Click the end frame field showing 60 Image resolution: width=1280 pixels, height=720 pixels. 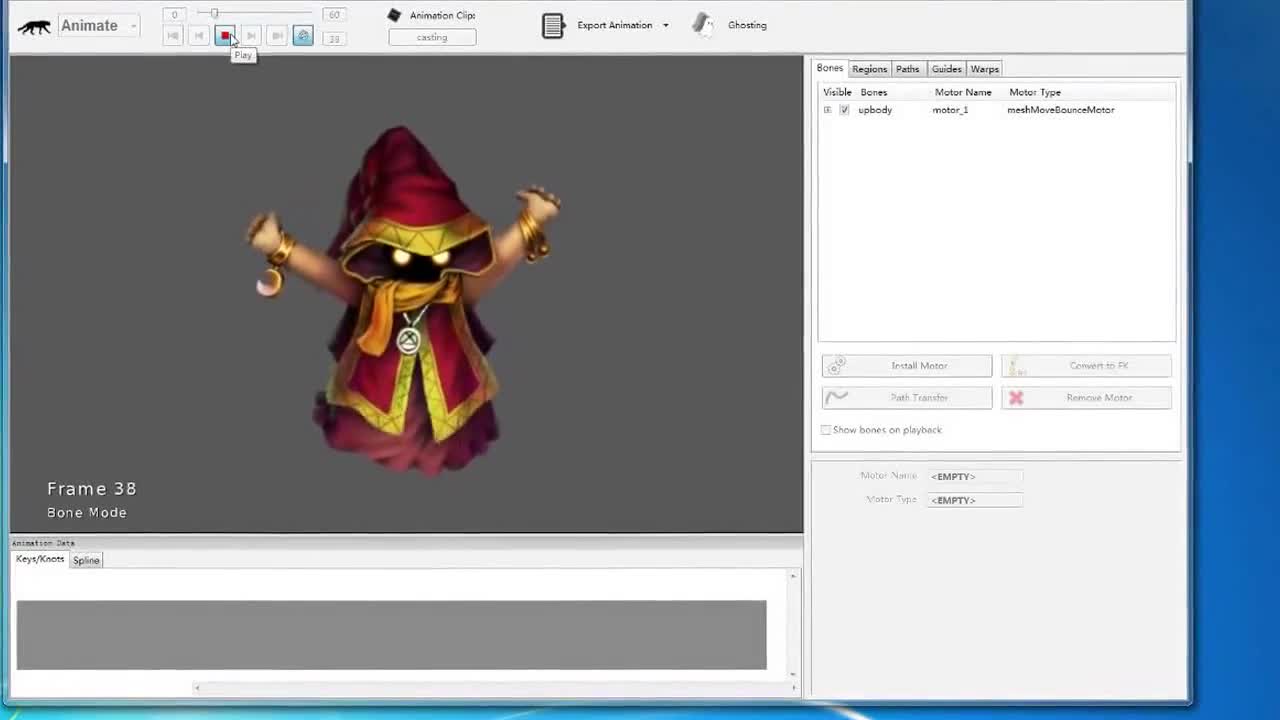334,15
